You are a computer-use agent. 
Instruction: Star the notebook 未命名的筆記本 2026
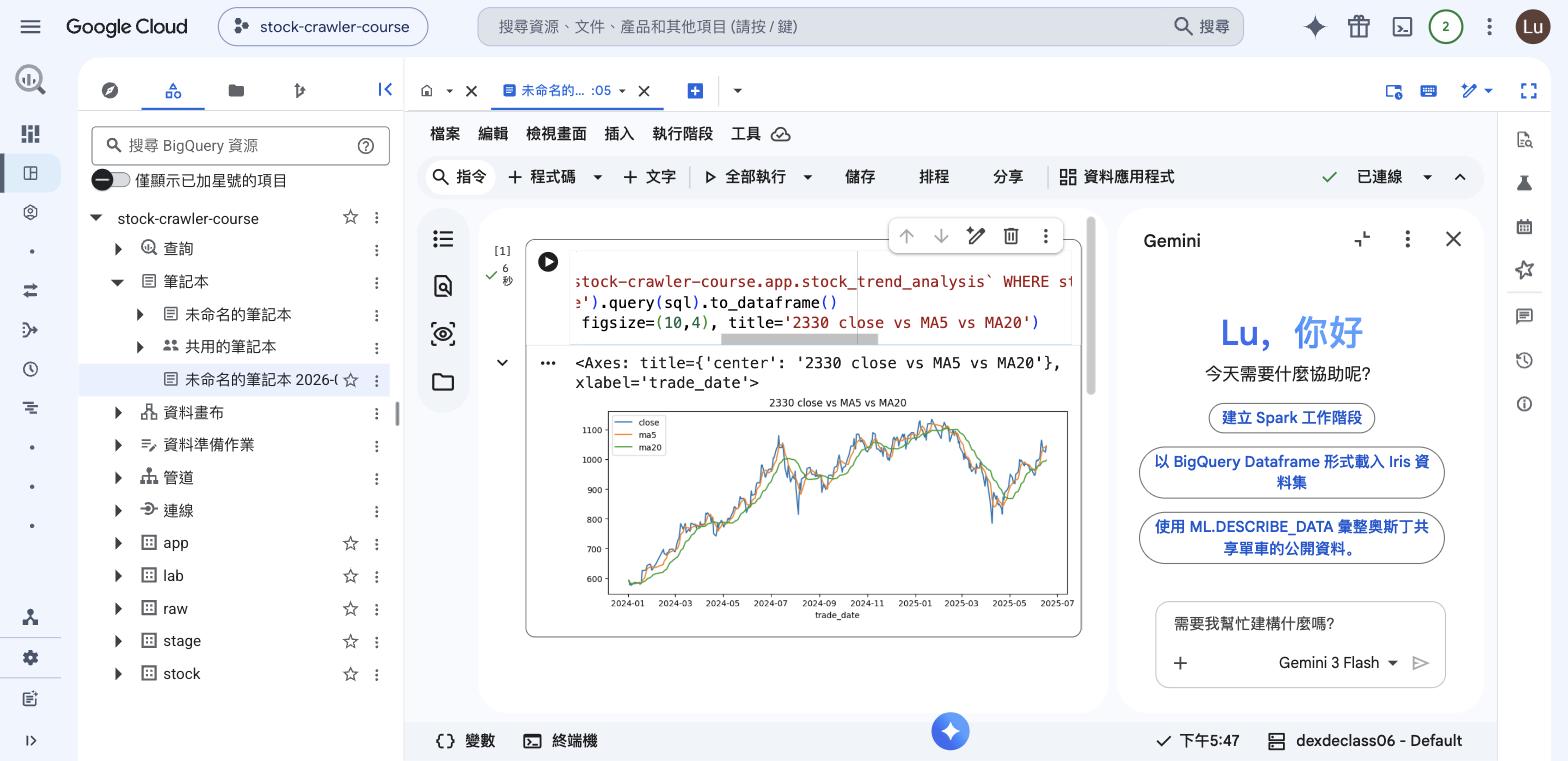[x=350, y=380]
